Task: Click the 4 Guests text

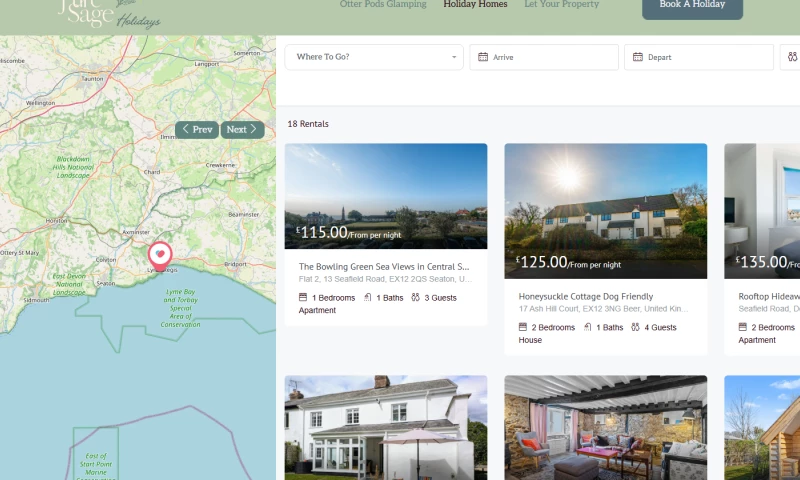Action: tap(660, 327)
